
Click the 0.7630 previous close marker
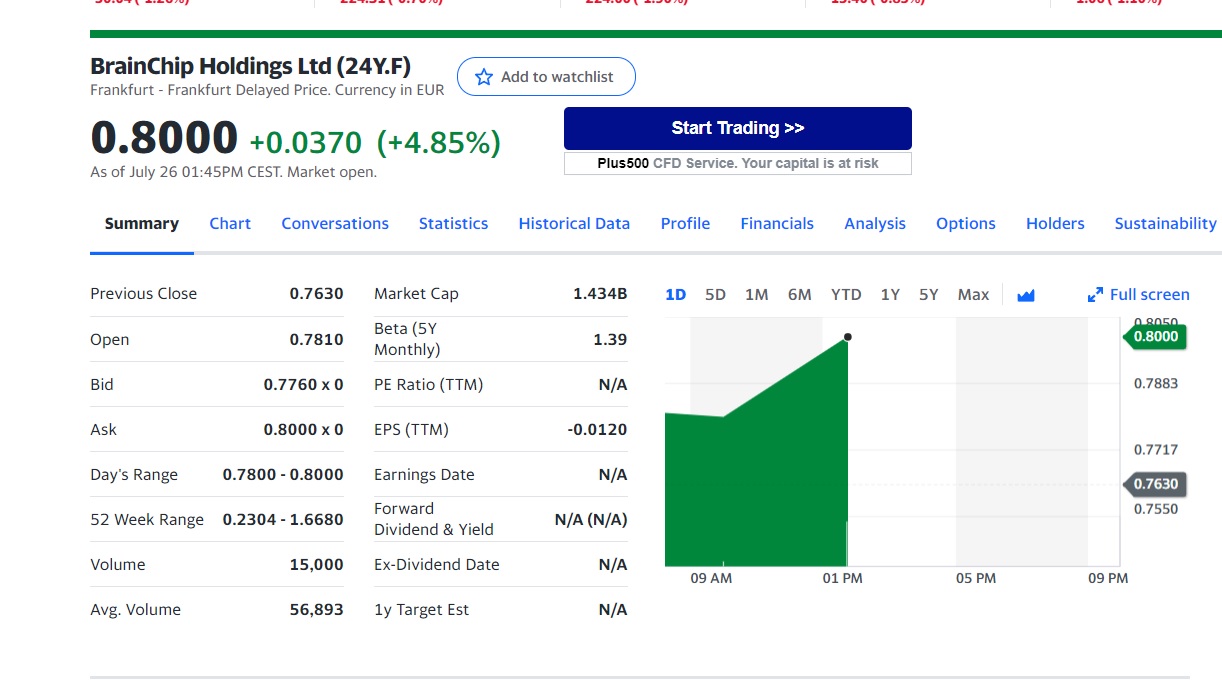1158,484
